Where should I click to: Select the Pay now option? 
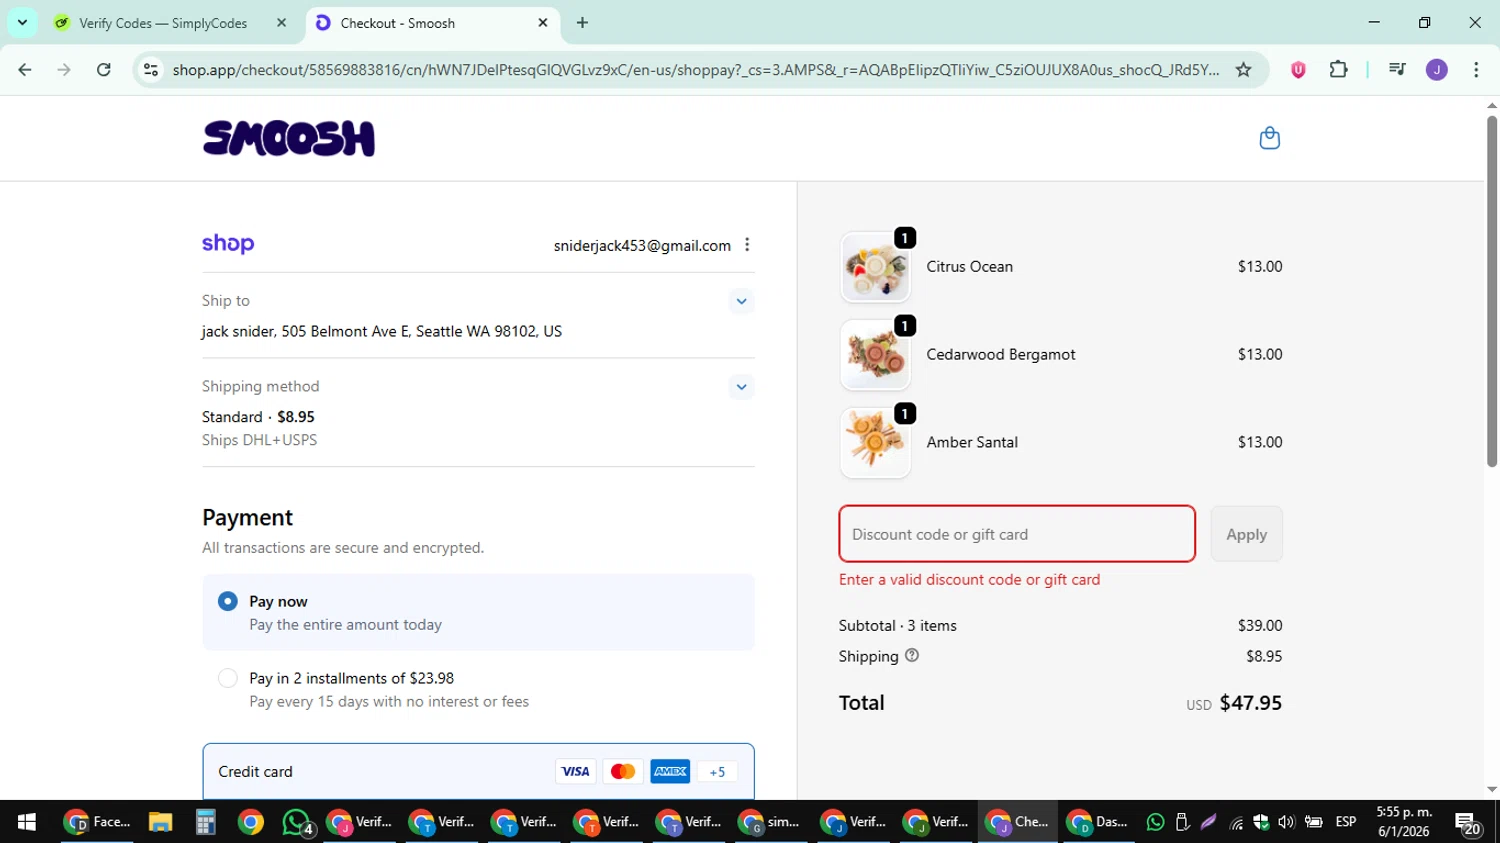point(228,601)
